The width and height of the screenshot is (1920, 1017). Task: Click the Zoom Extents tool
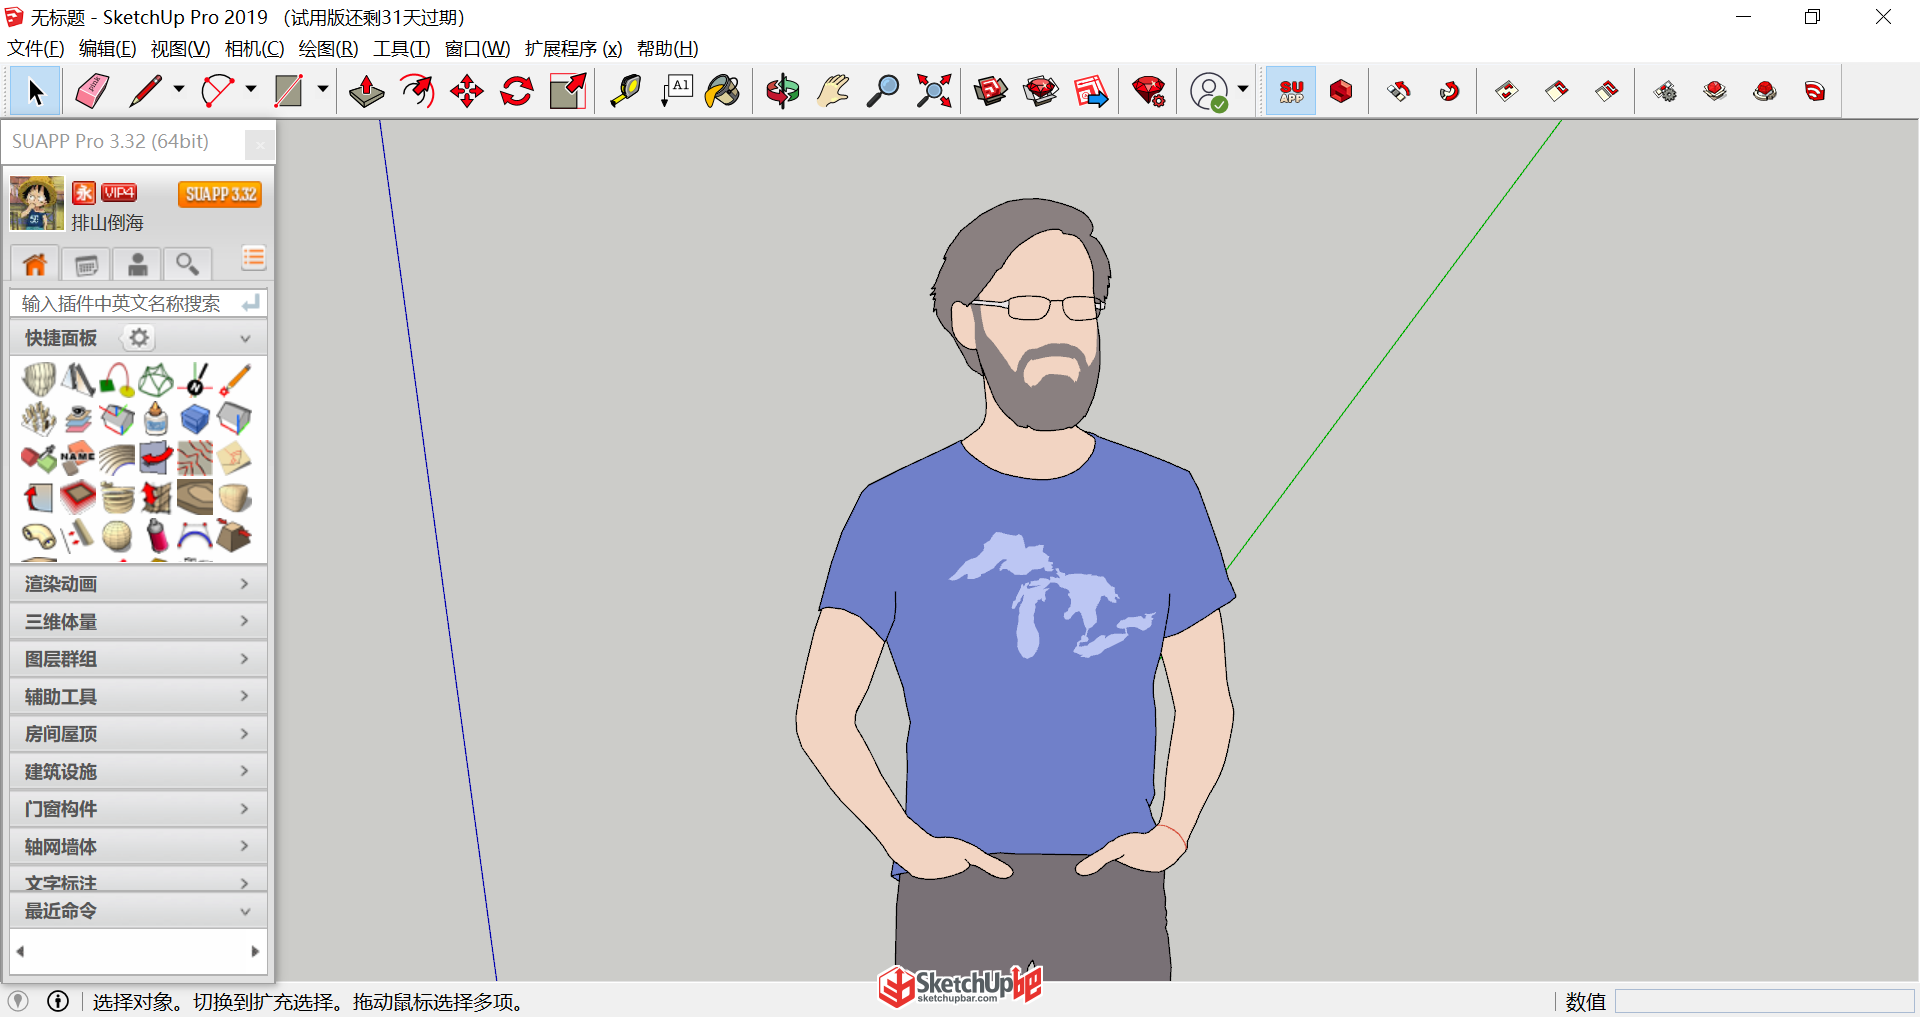[934, 92]
